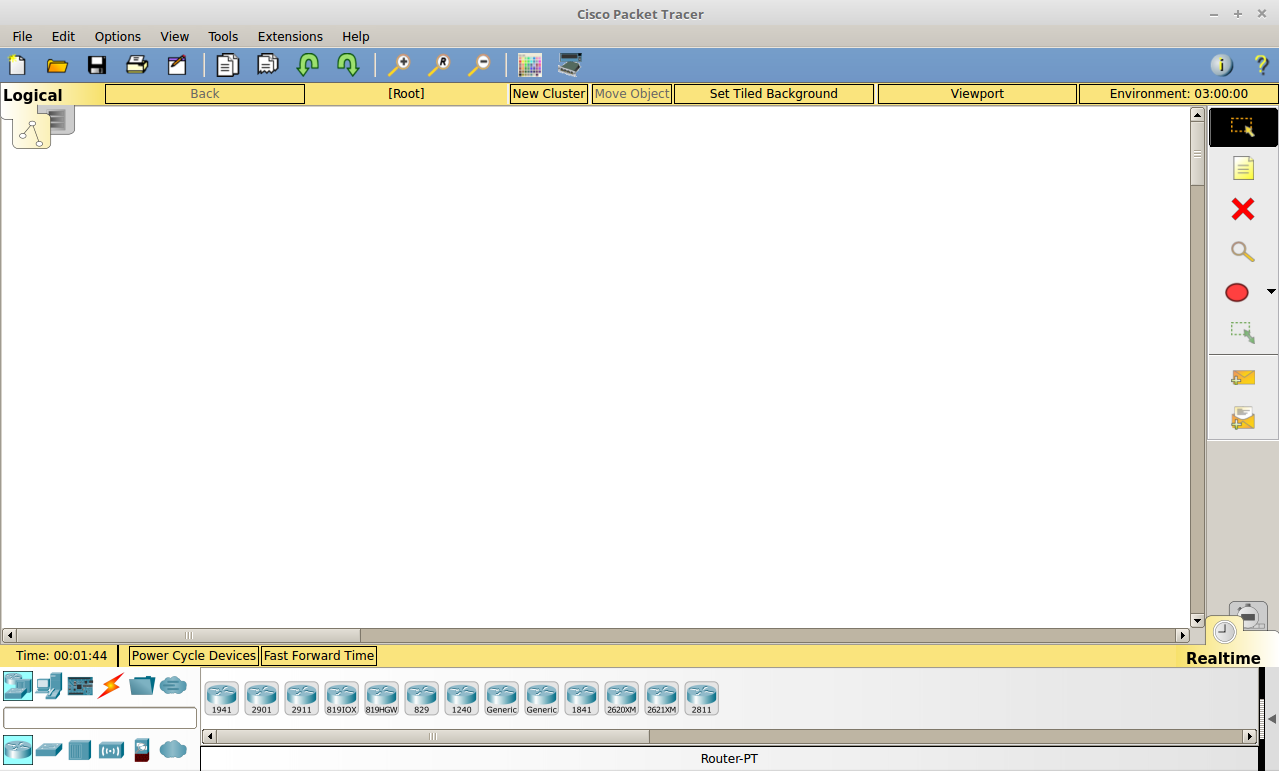Choose the Components category
Image resolution: width=1279 pixels, height=771 pixels.
pos(80,685)
